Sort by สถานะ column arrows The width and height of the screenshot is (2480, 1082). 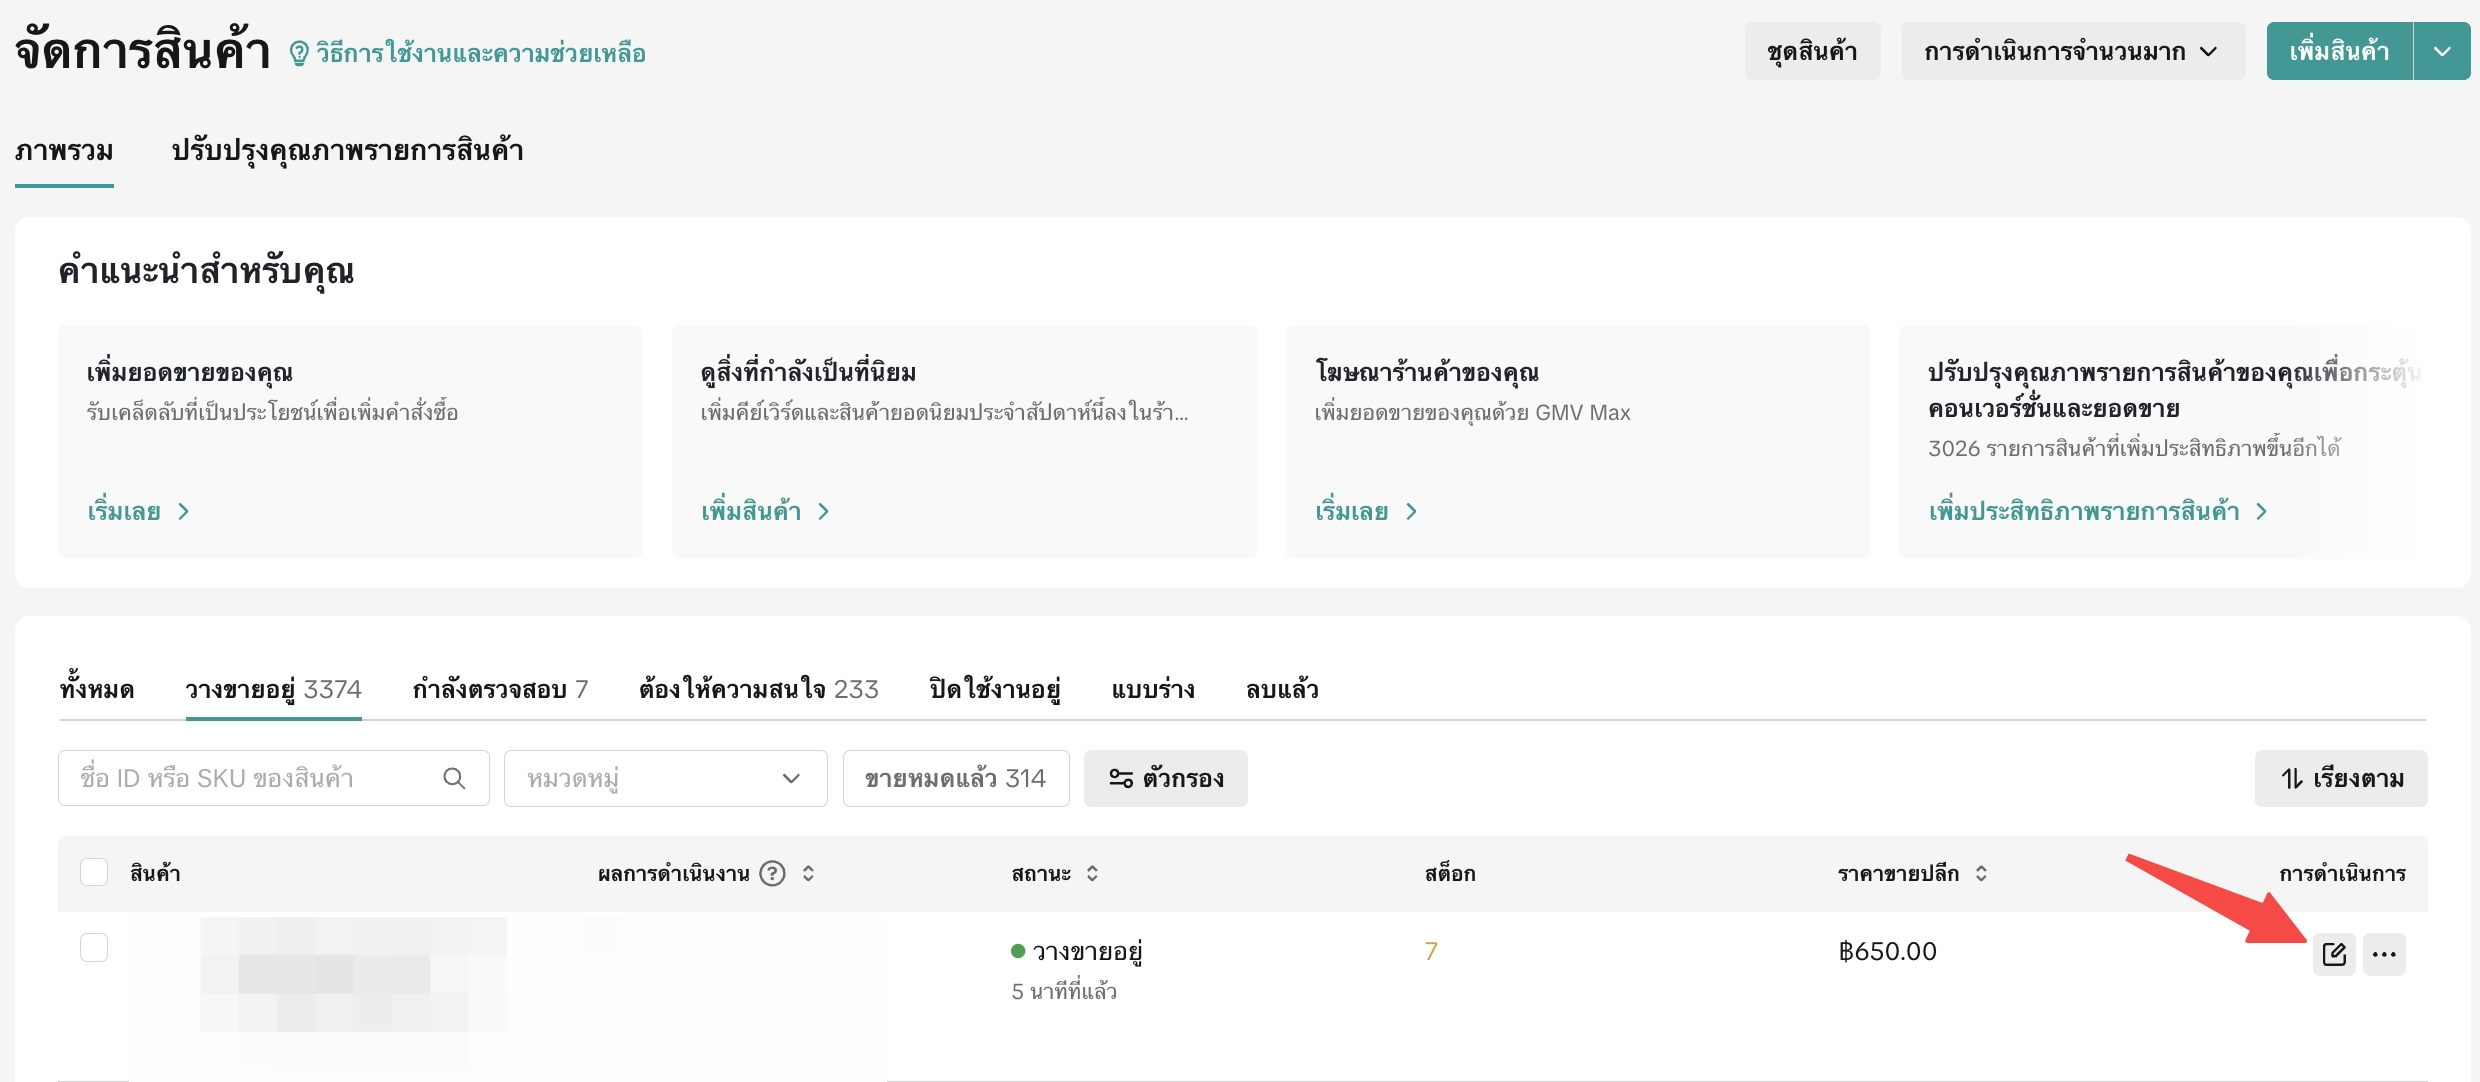(x=1092, y=873)
